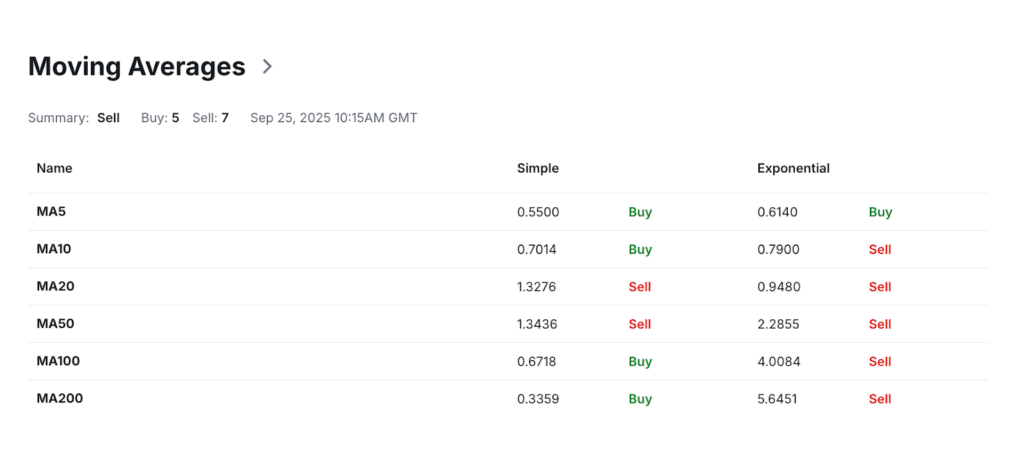Click MA20 simple value 1.3276
The height and width of the screenshot is (458, 1024).
pyautogui.click(x=537, y=287)
